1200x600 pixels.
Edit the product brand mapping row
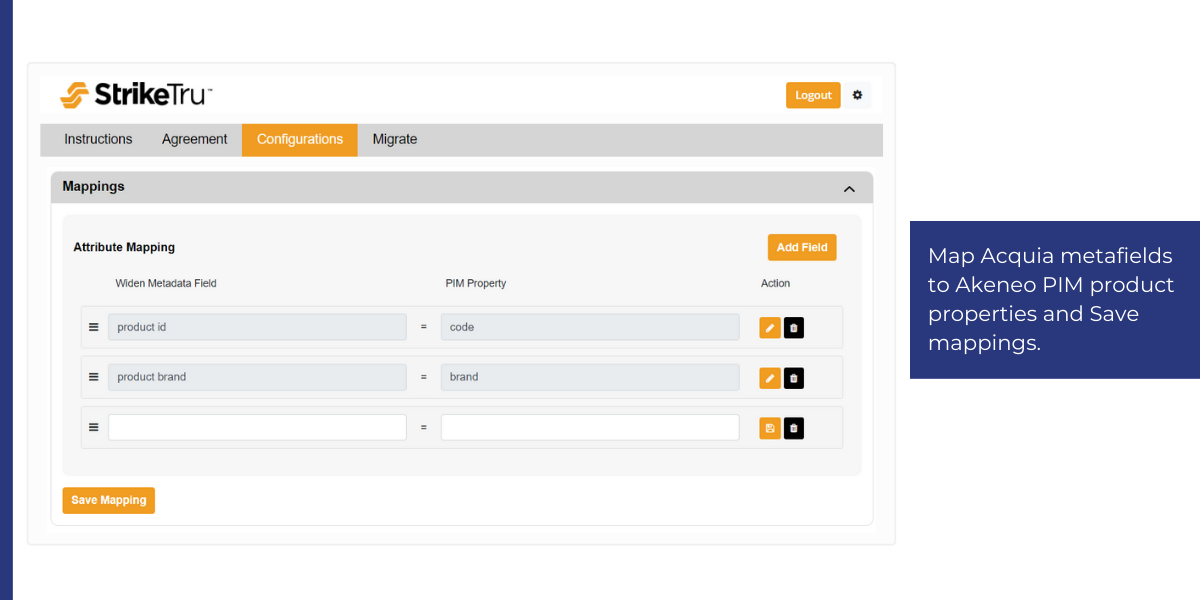click(x=770, y=377)
